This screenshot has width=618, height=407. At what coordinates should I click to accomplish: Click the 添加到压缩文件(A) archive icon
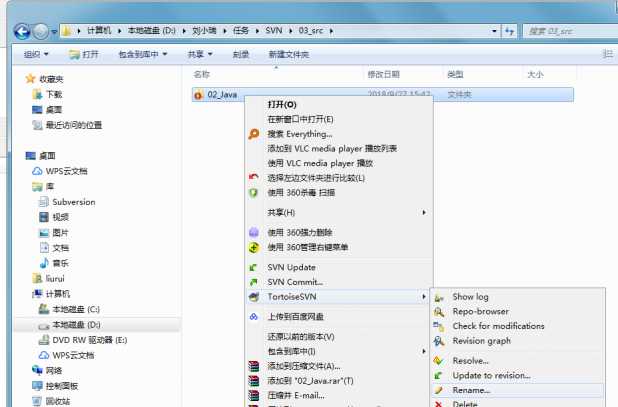point(254,366)
